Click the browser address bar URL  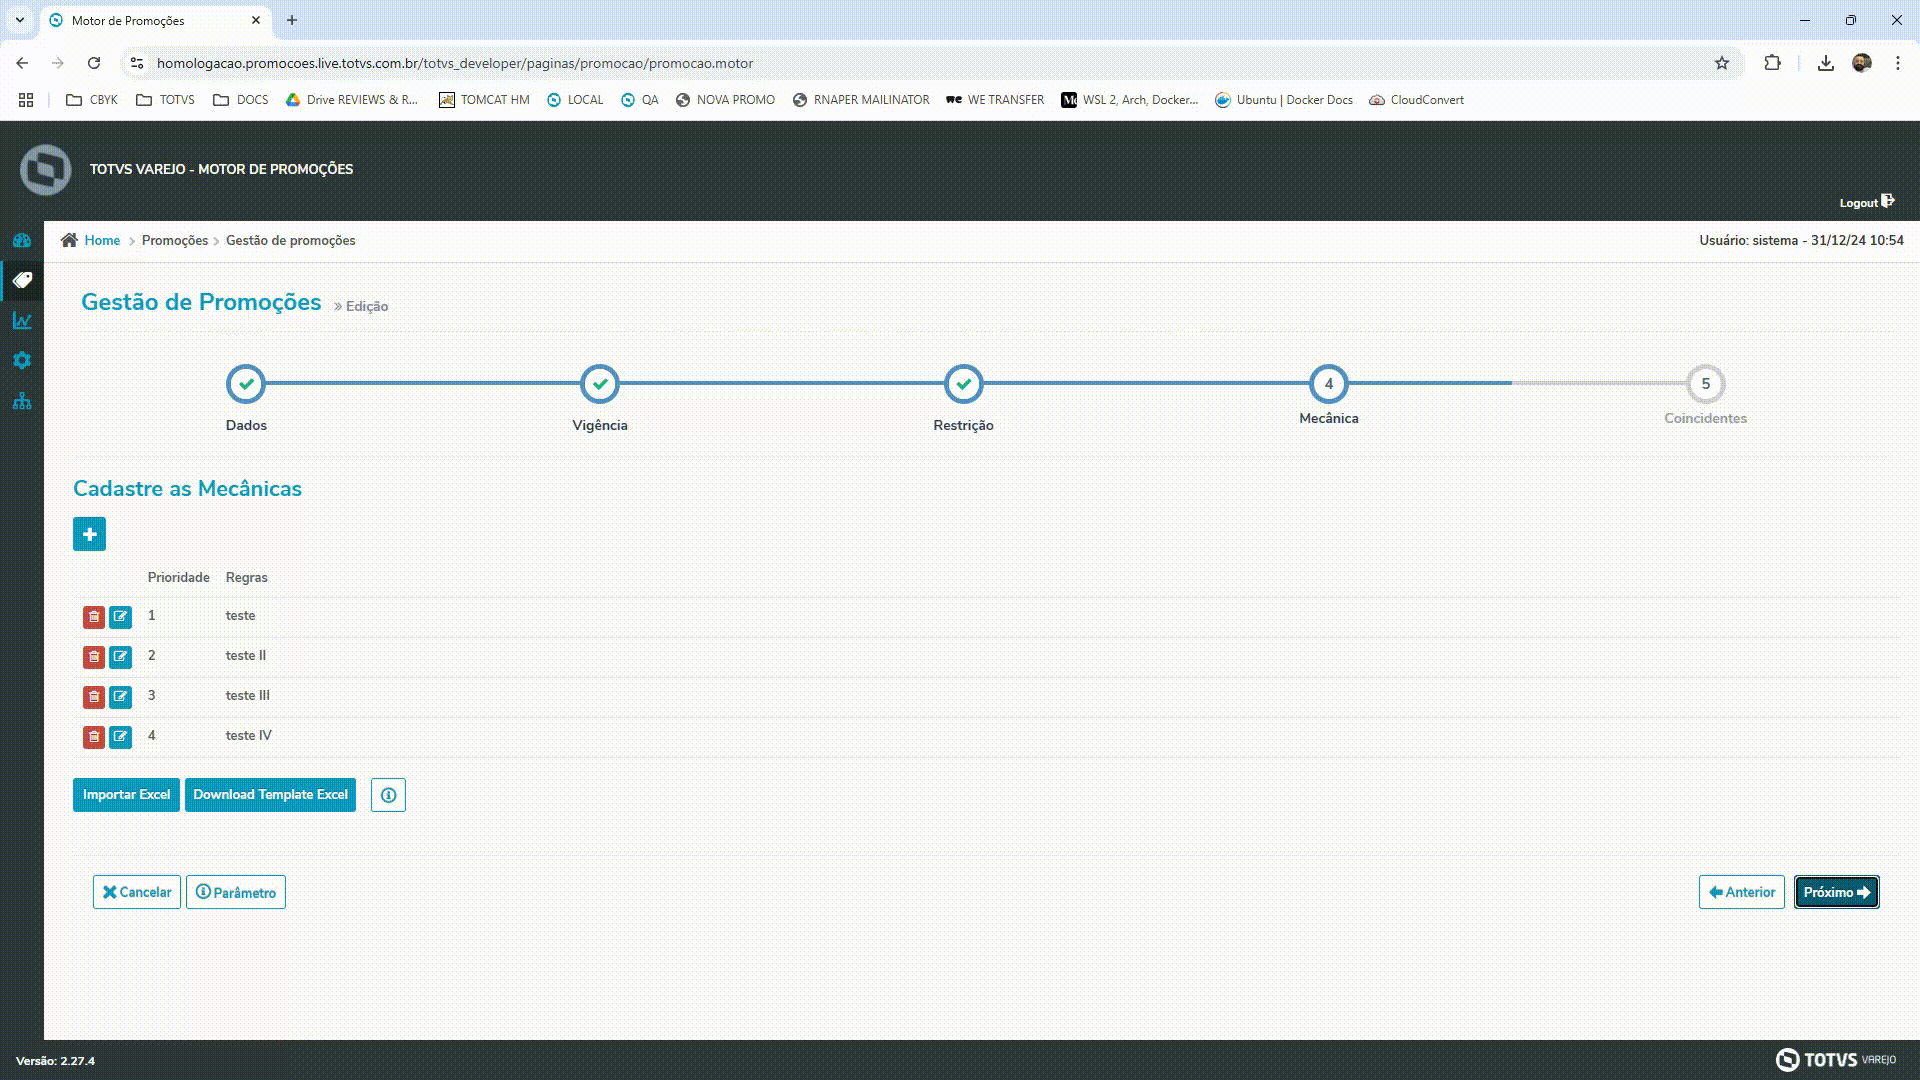(455, 63)
